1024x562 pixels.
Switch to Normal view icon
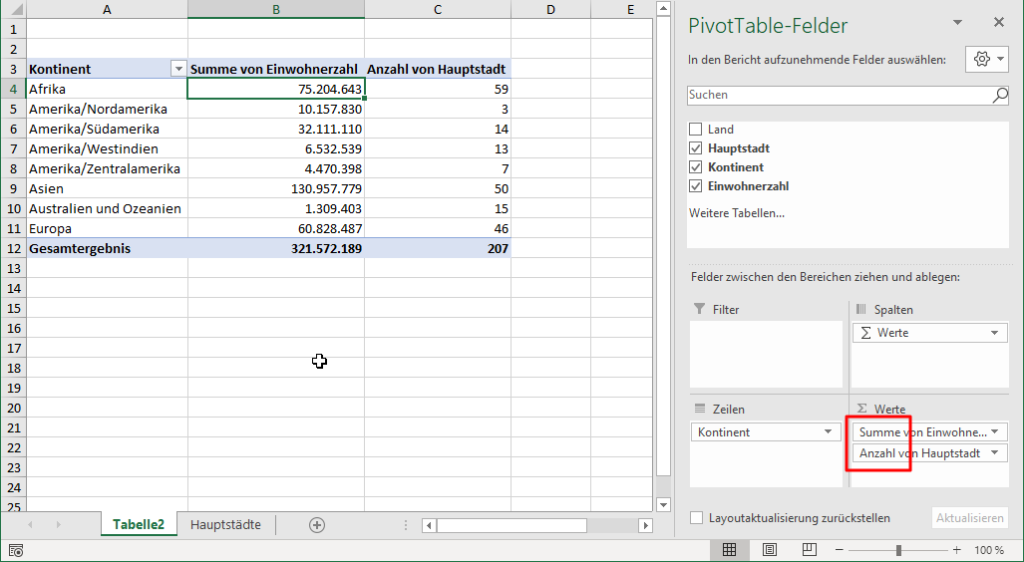tap(729, 550)
